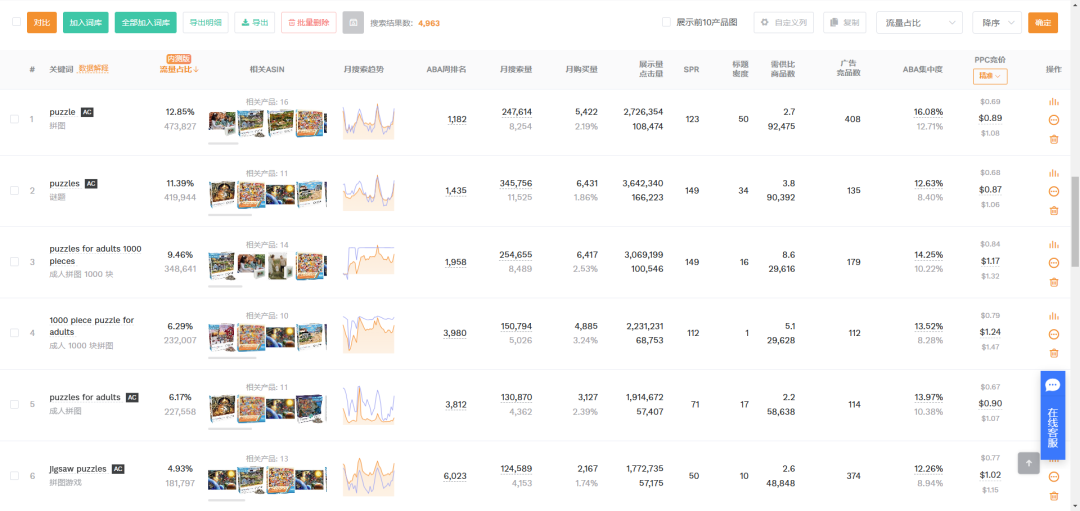Viewport: 1080px width, 511px height.
Task: Select checkbox for puzzles row
Action: [14, 191]
